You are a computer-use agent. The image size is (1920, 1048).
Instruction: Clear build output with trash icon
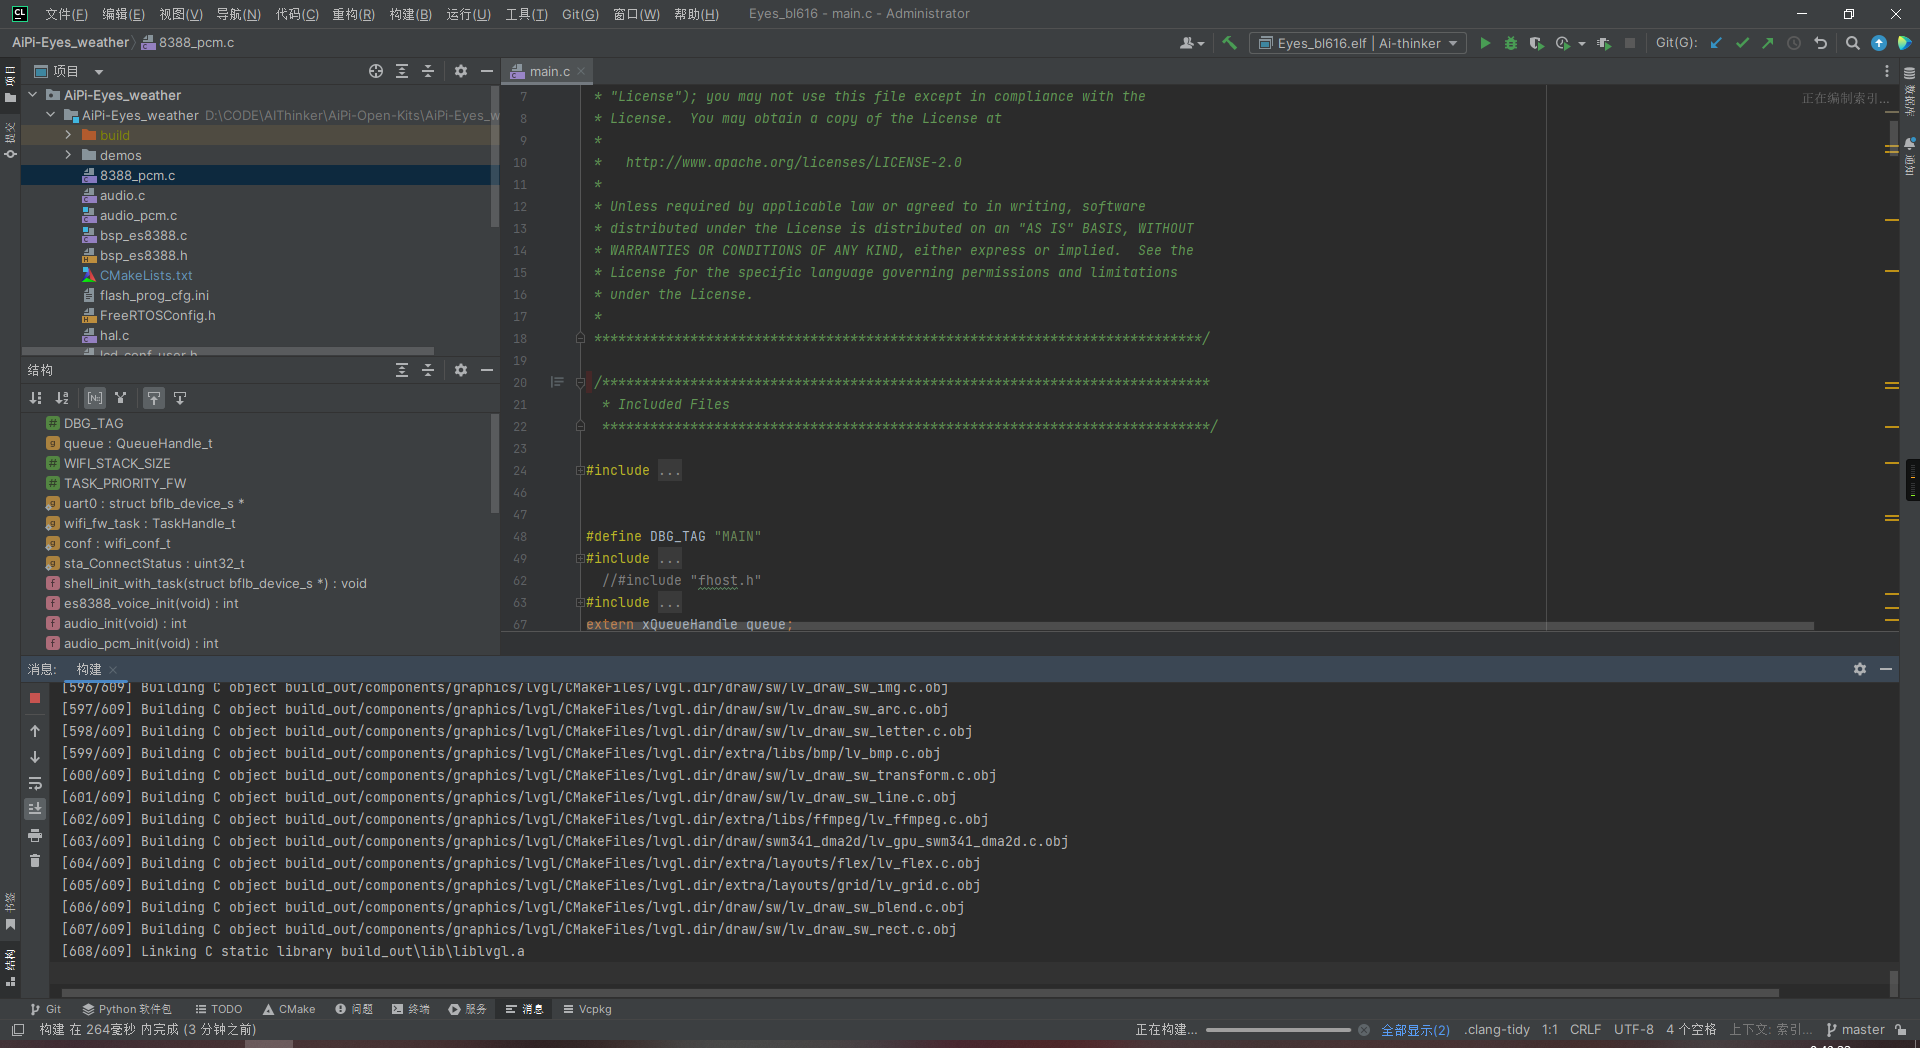(35, 861)
